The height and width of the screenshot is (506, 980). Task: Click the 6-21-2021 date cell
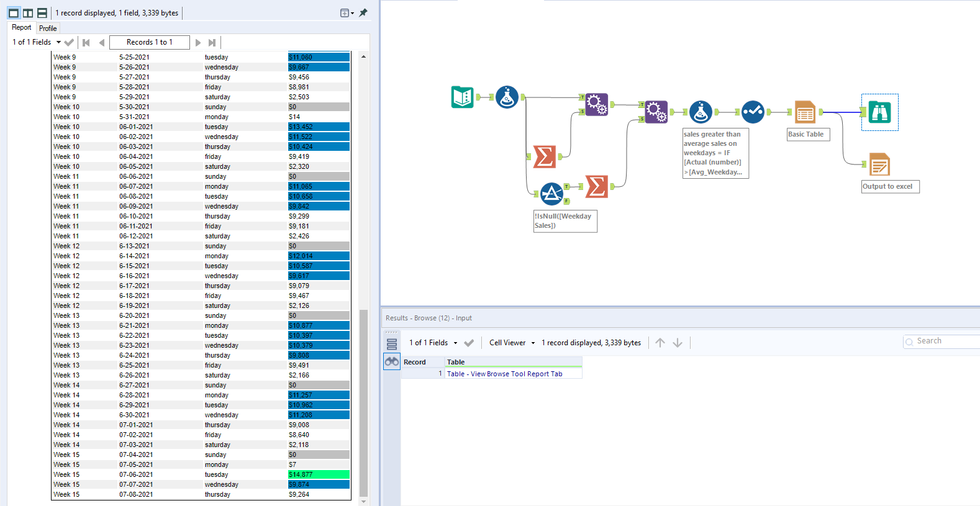pyautogui.click(x=134, y=325)
